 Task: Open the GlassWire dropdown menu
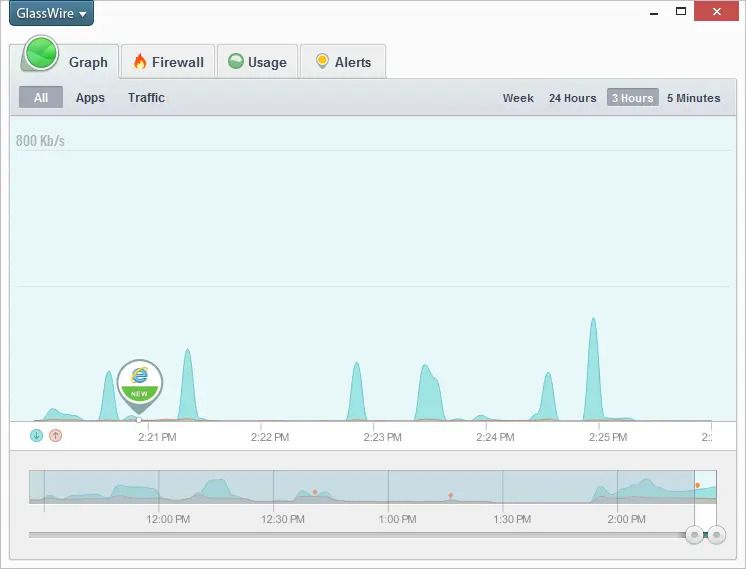coord(51,13)
